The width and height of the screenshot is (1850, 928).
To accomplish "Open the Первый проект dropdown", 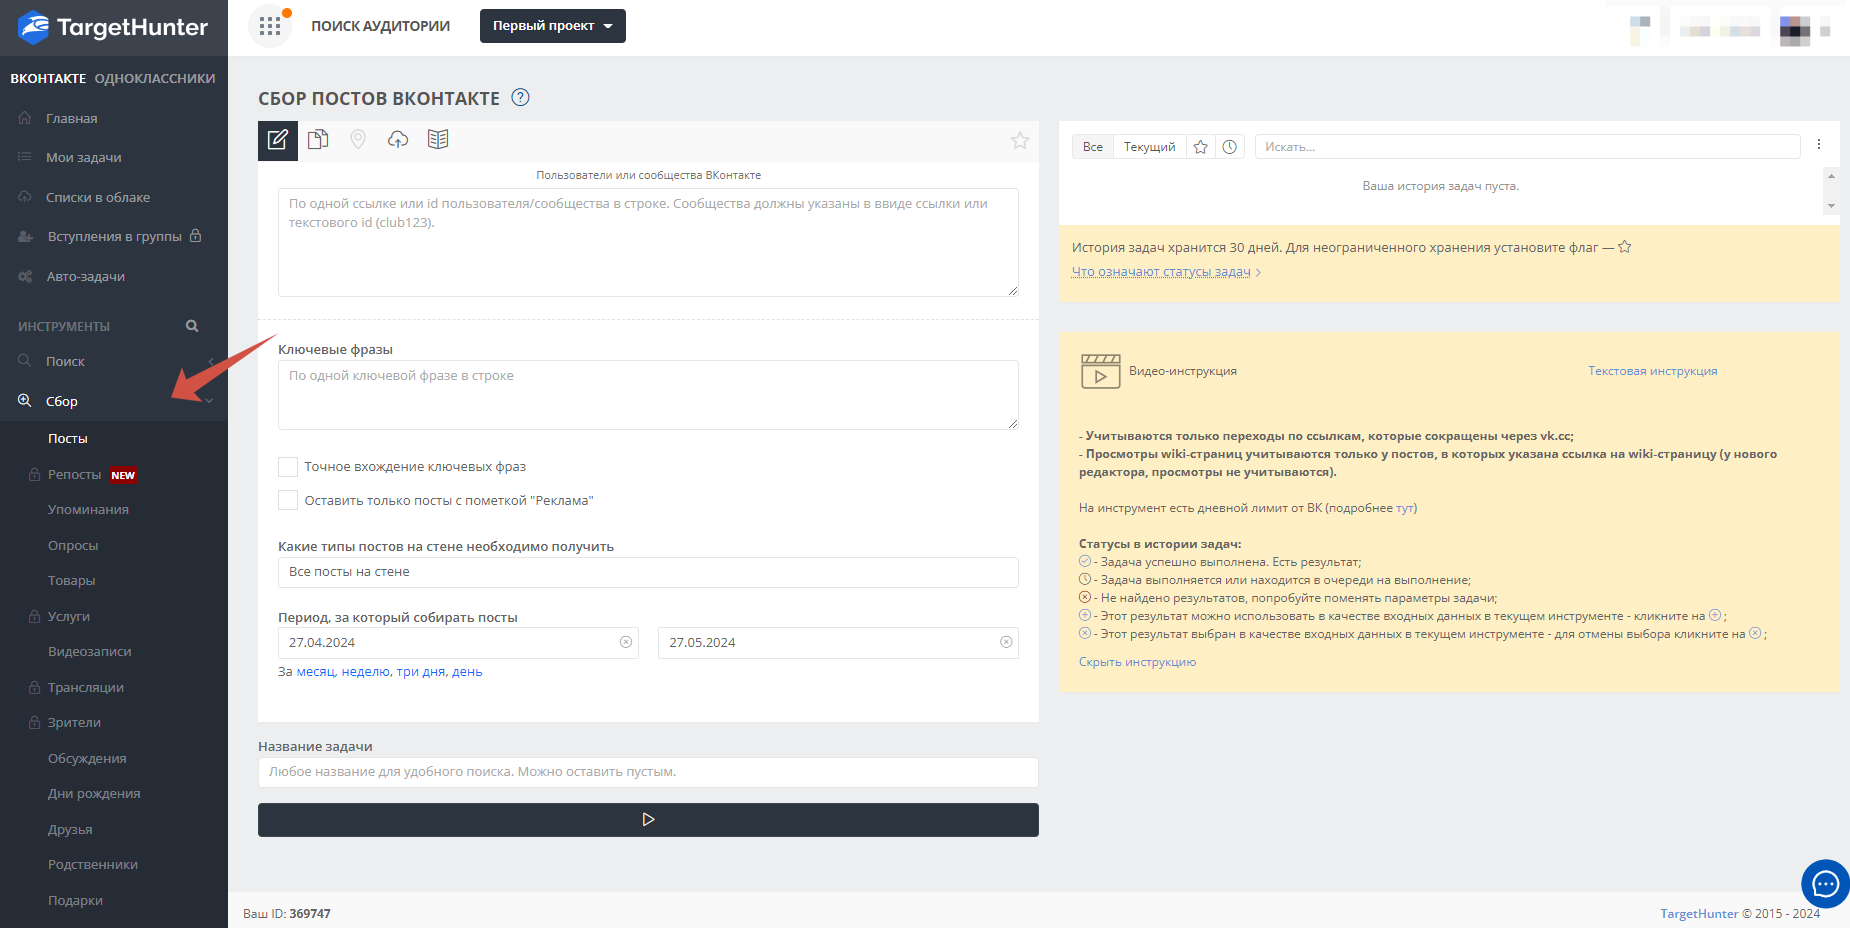I will coord(552,26).
